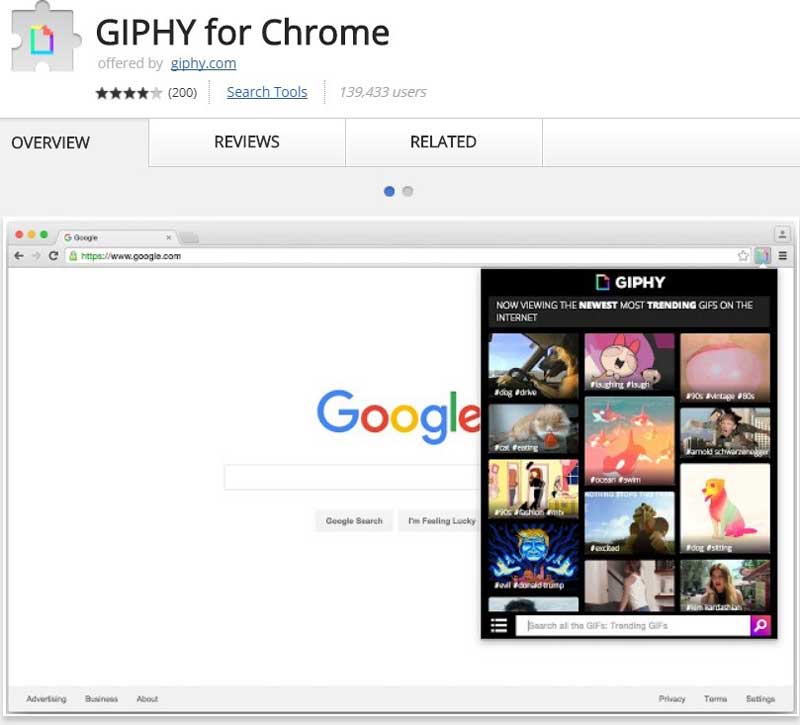Click the GIPHY extension toolbar icon
The image size is (800, 725).
[x=763, y=256]
